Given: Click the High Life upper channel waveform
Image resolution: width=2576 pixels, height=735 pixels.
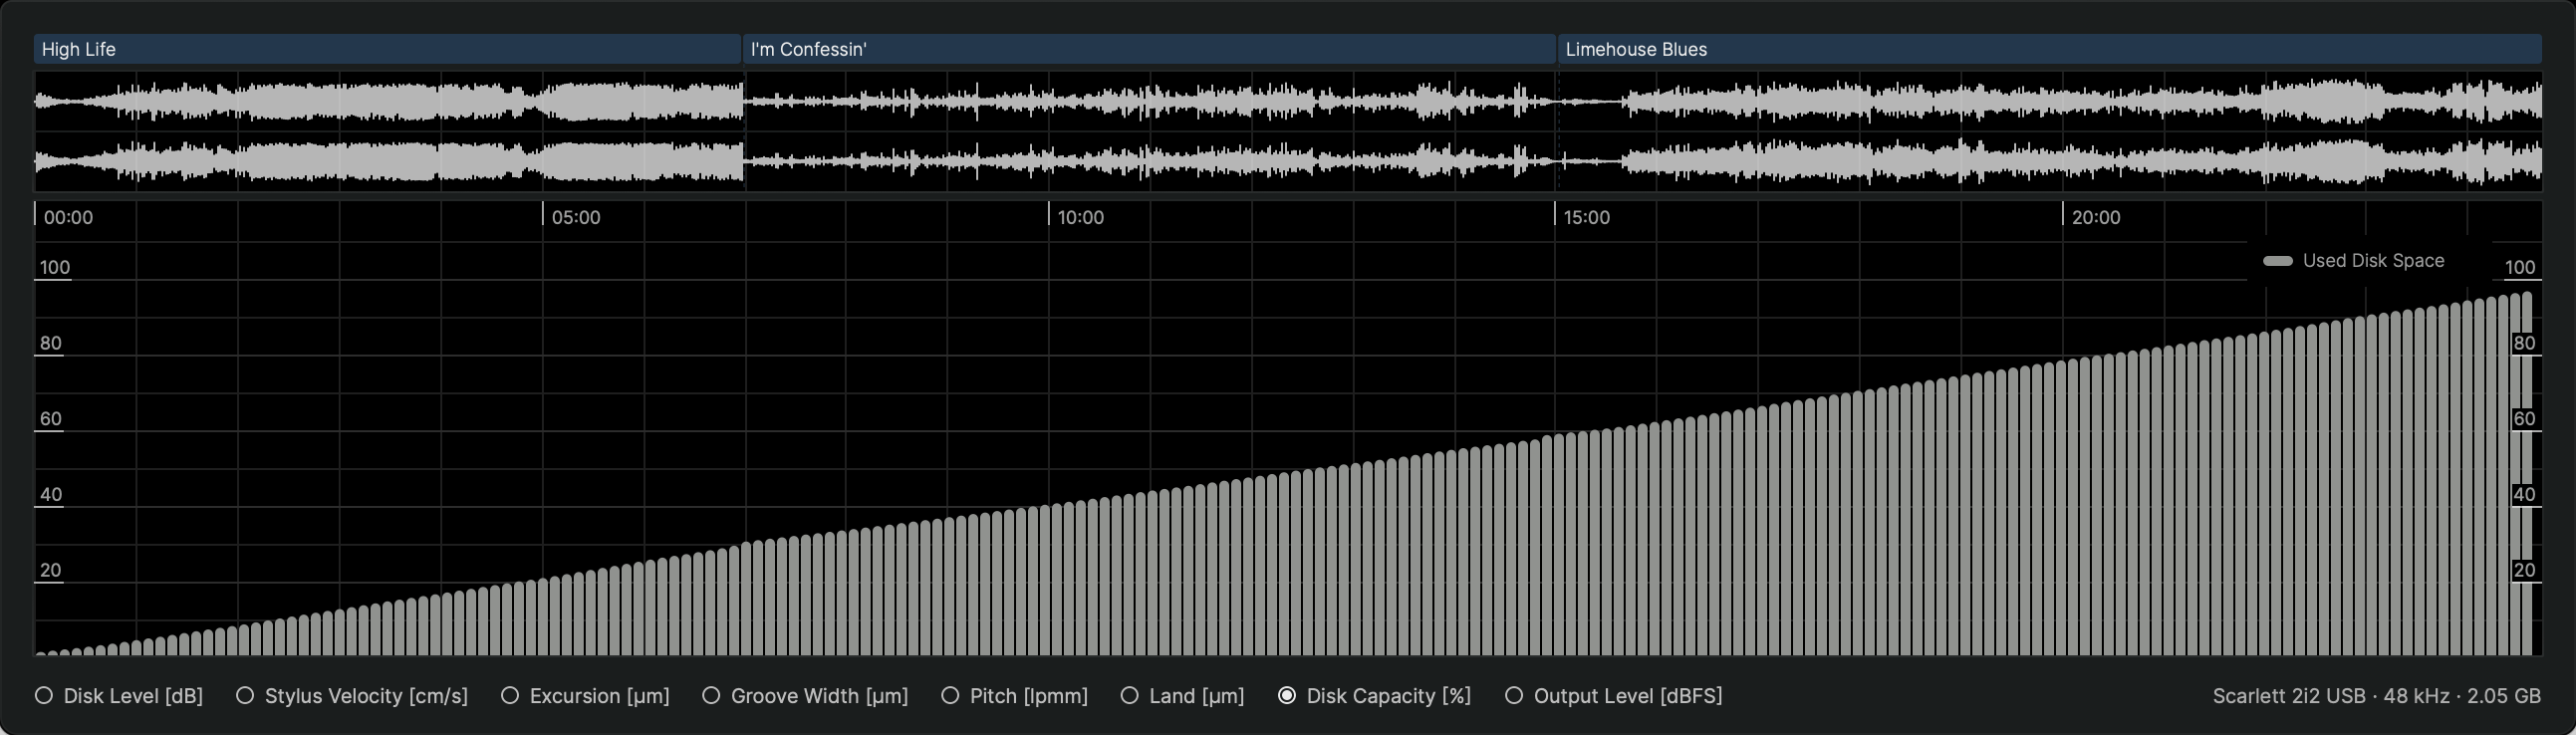Looking at the screenshot, I should click(x=388, y=101).
